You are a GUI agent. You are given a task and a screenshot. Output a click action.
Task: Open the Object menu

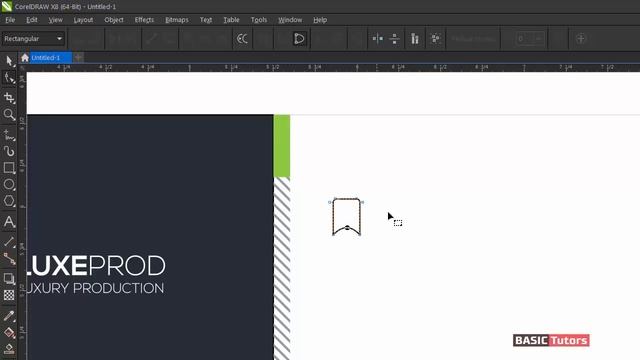(113, 20)
